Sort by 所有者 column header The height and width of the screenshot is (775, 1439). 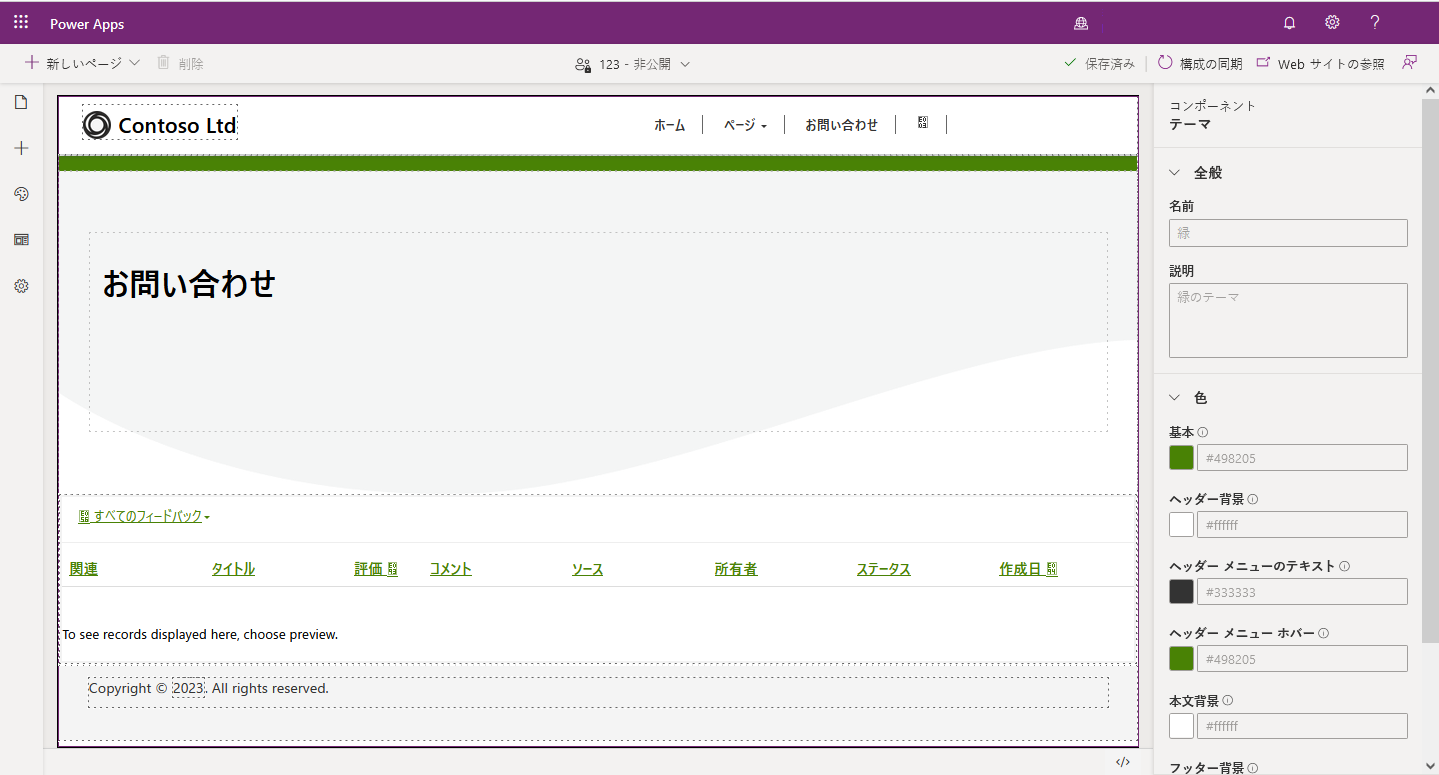pyautogui.click(x=736, y=569)
